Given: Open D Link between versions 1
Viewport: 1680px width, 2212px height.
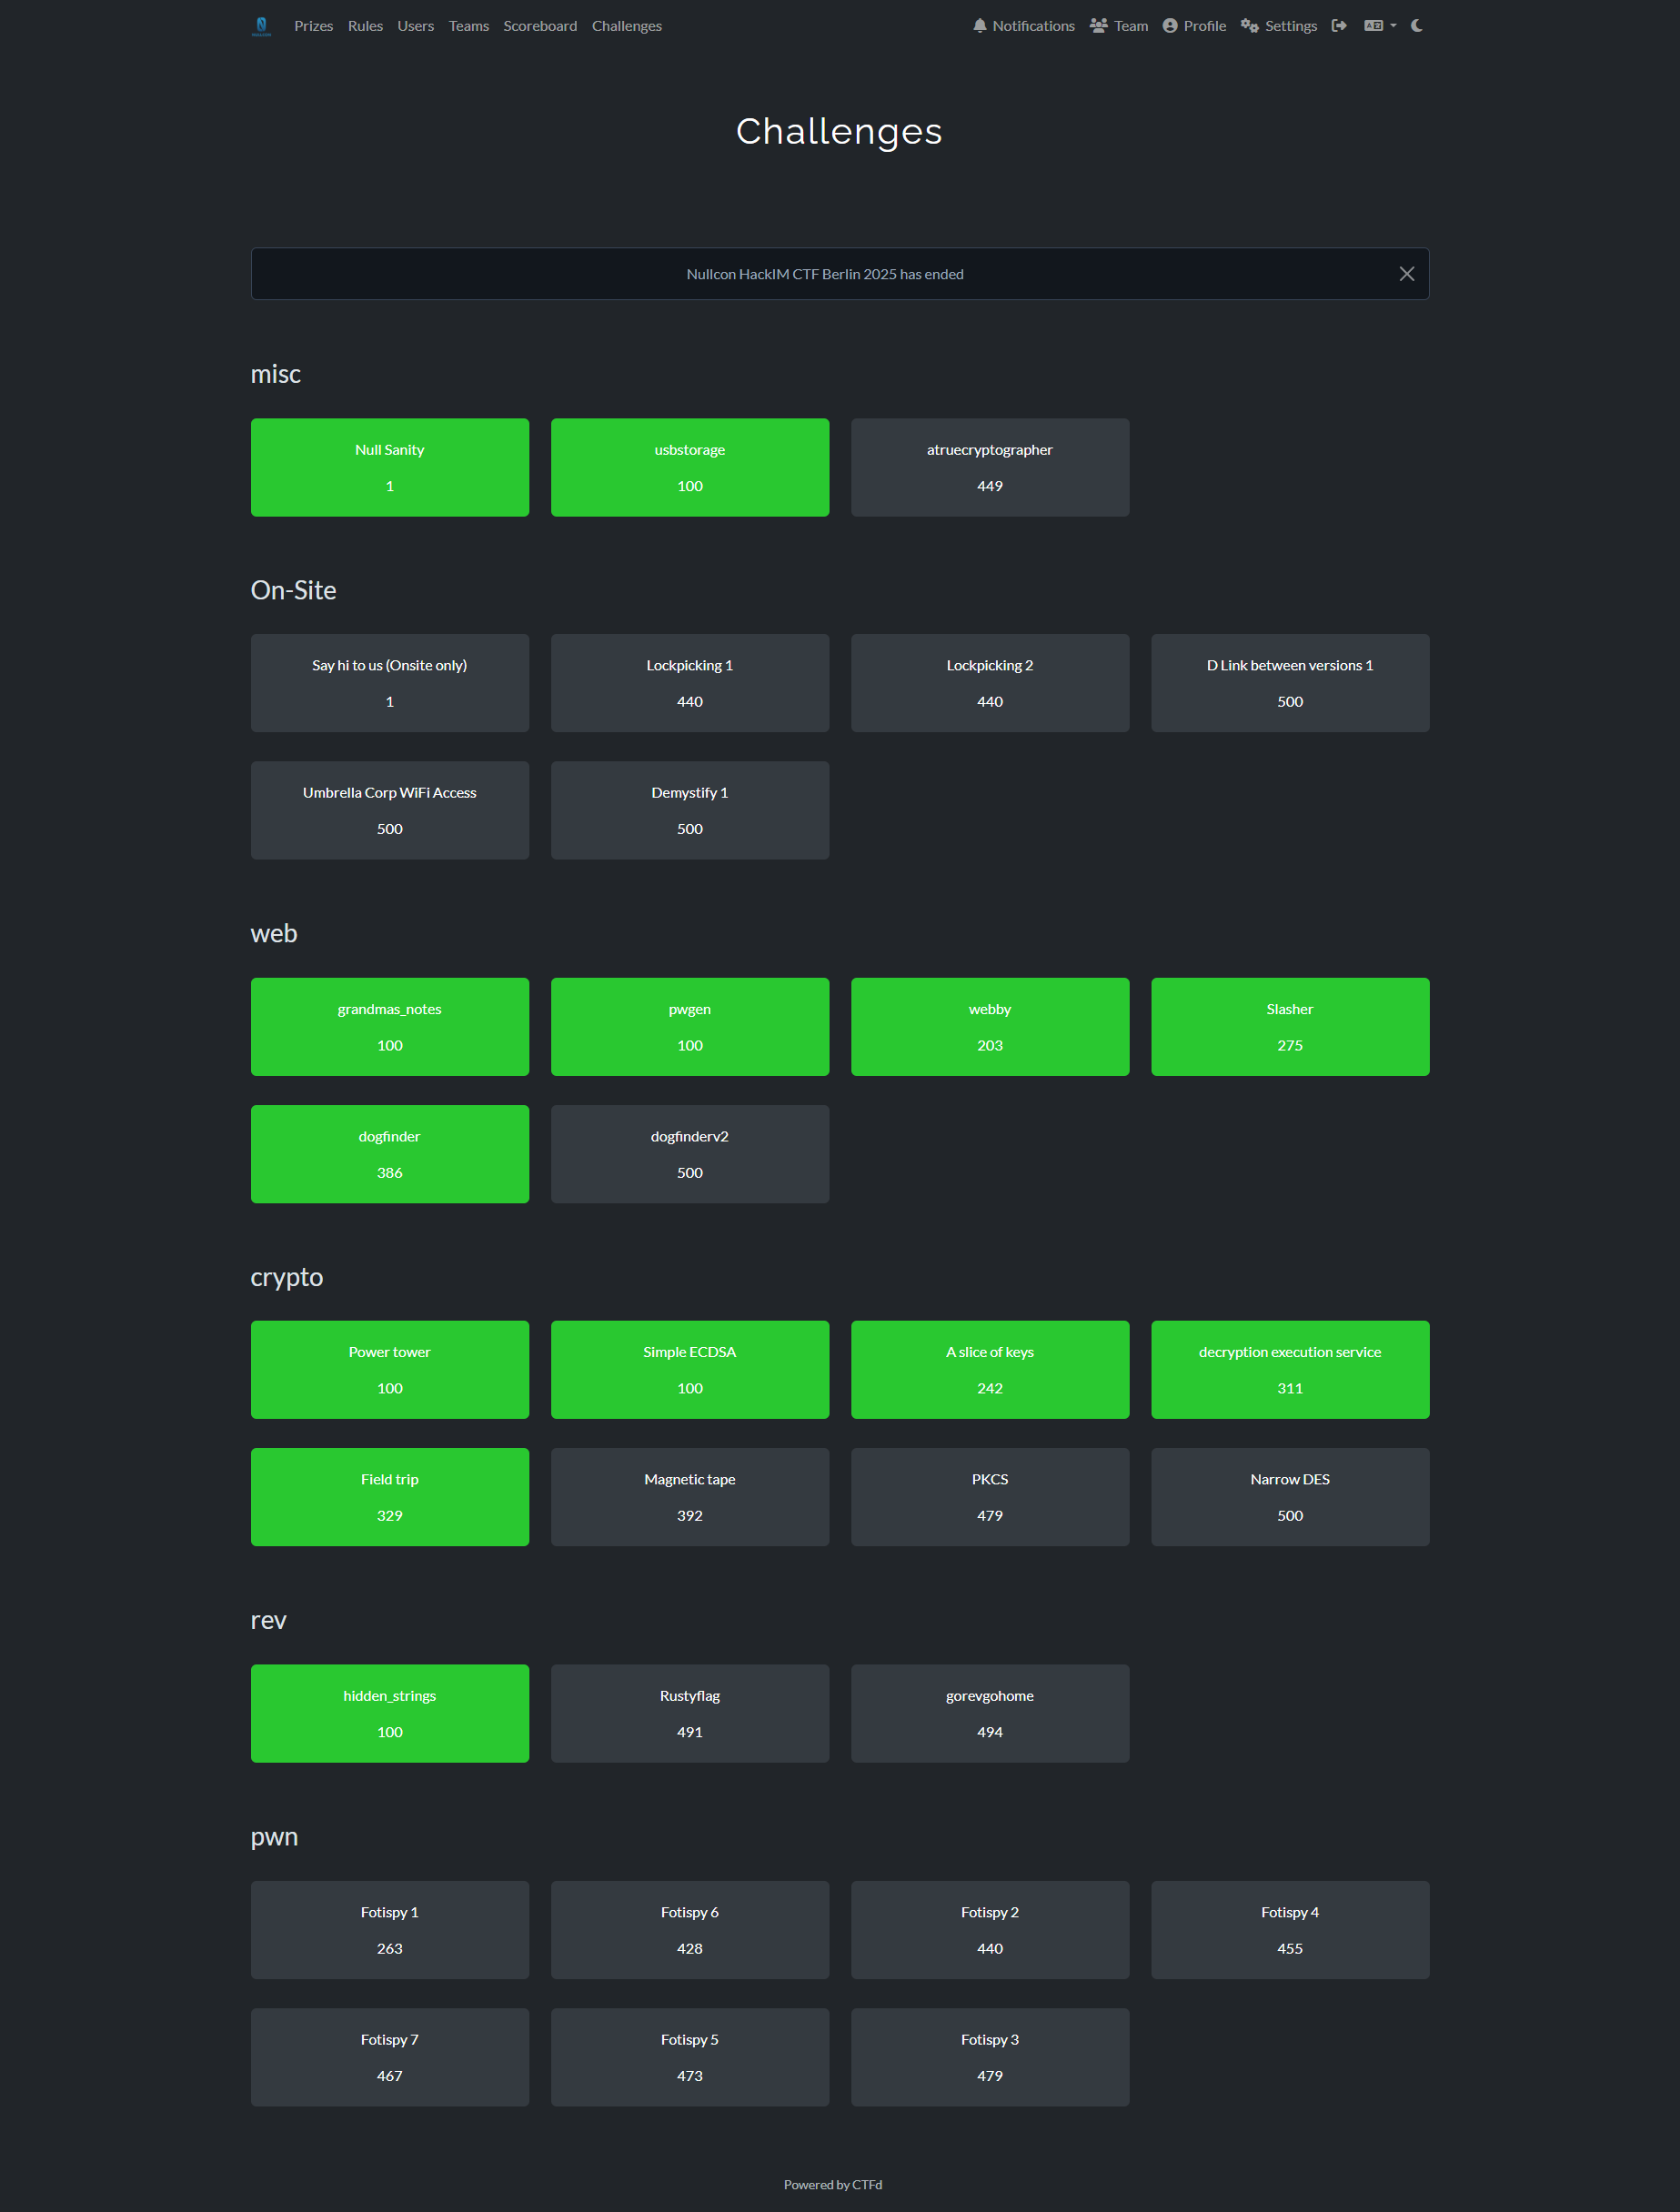Looking at the screenshot, I should pos(1290,683).
